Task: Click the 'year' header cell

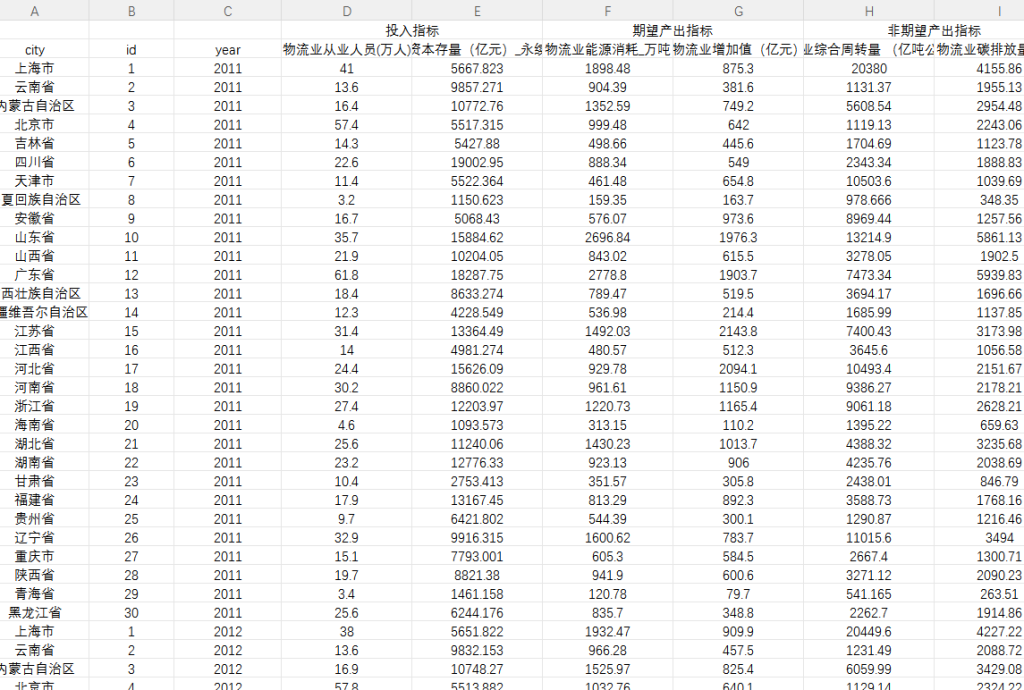Action: point(228,50)
